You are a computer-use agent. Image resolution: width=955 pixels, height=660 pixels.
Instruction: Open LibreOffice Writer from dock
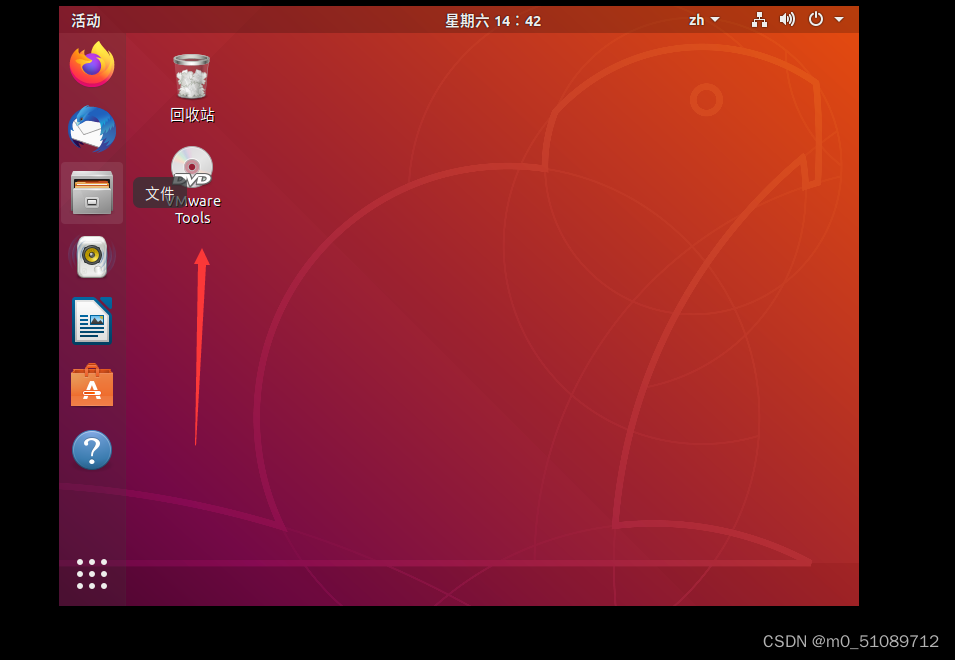pos(92,321)
